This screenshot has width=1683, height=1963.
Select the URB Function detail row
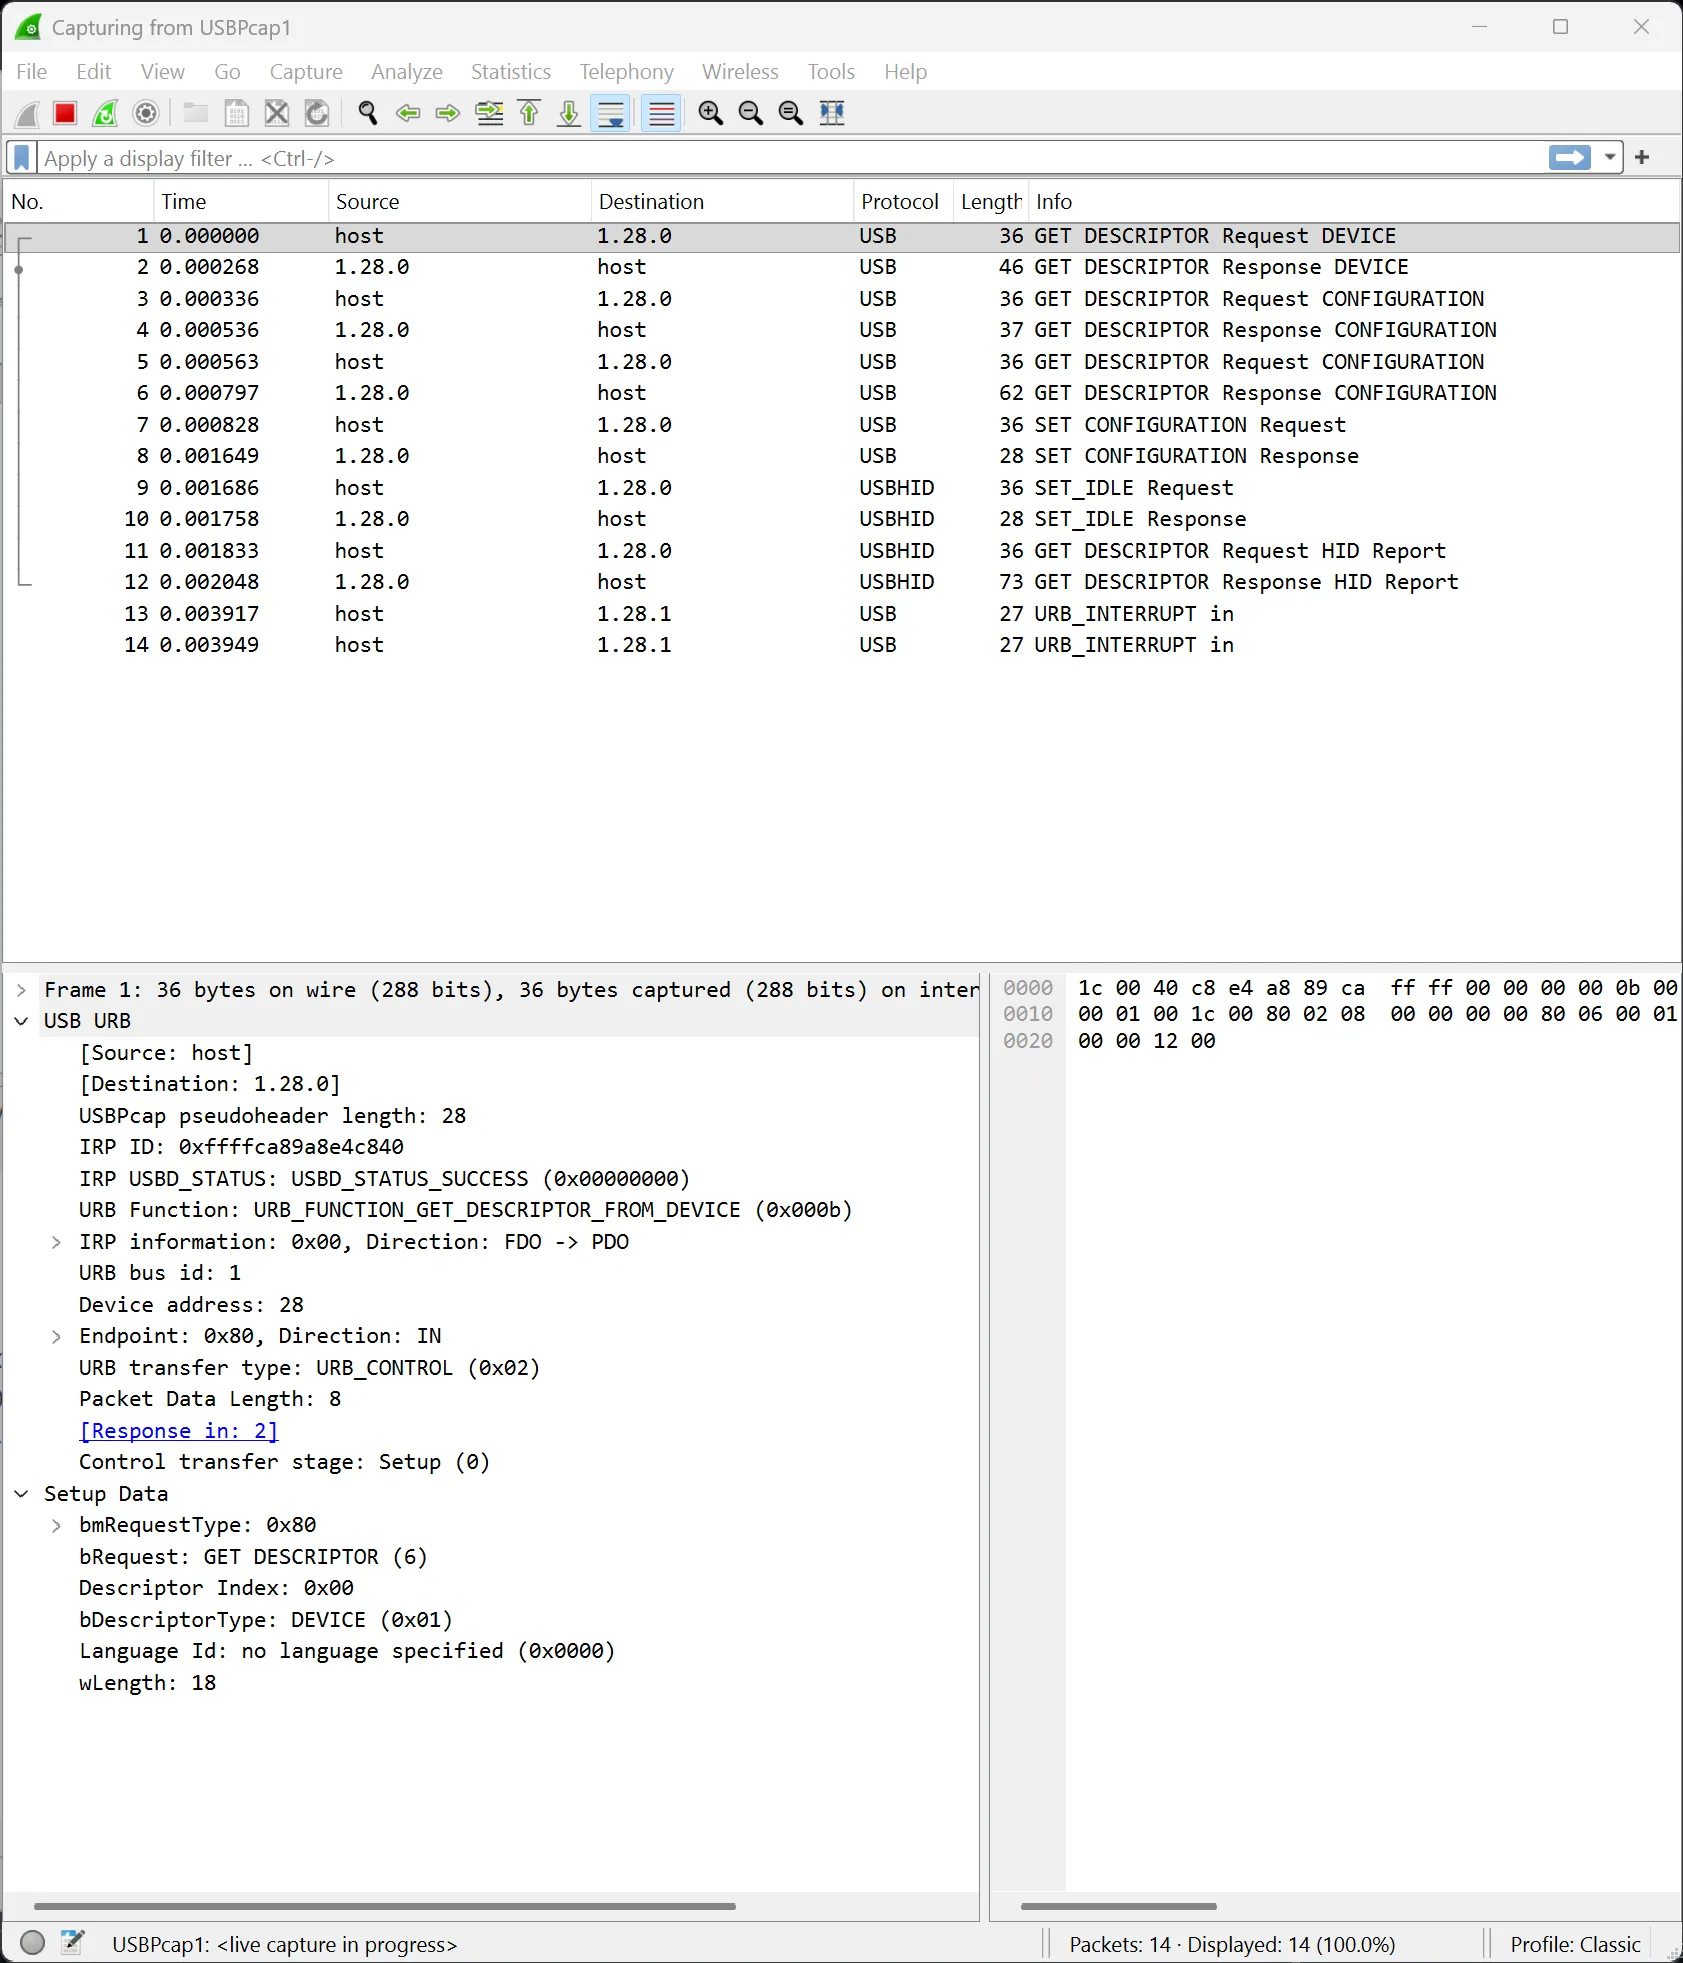466,1210
